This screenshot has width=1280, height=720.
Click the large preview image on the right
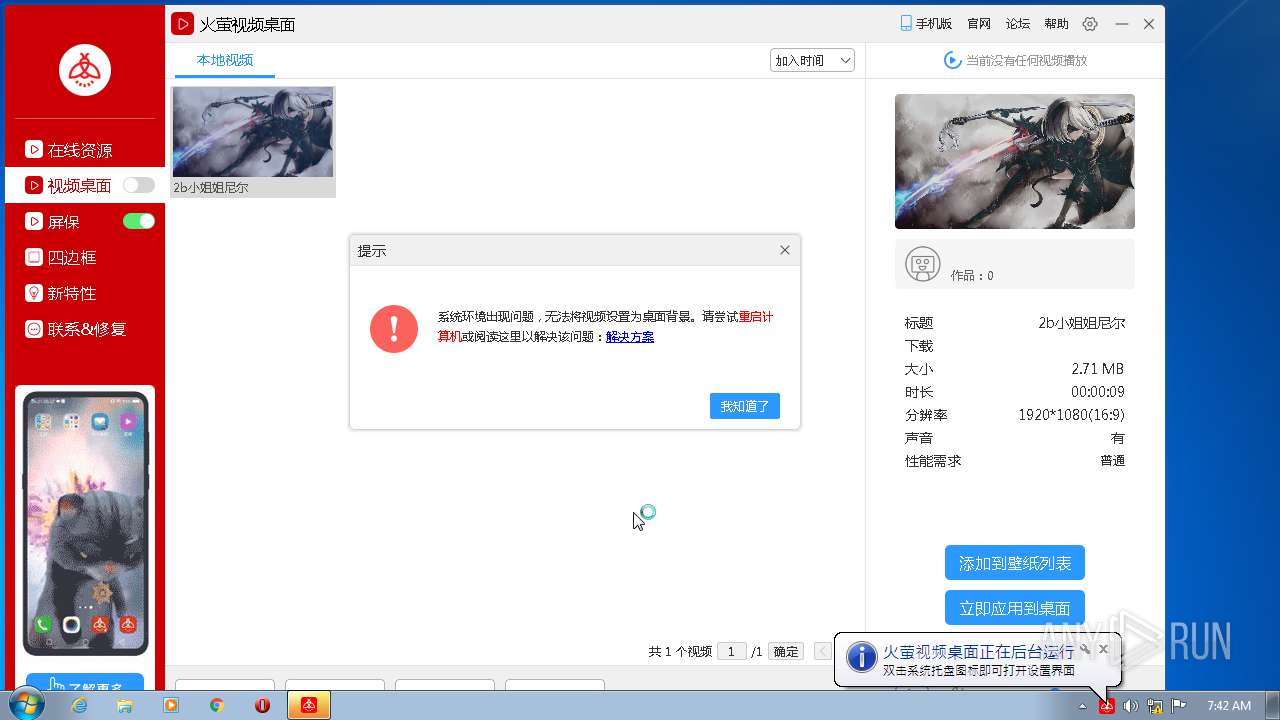1015,162
